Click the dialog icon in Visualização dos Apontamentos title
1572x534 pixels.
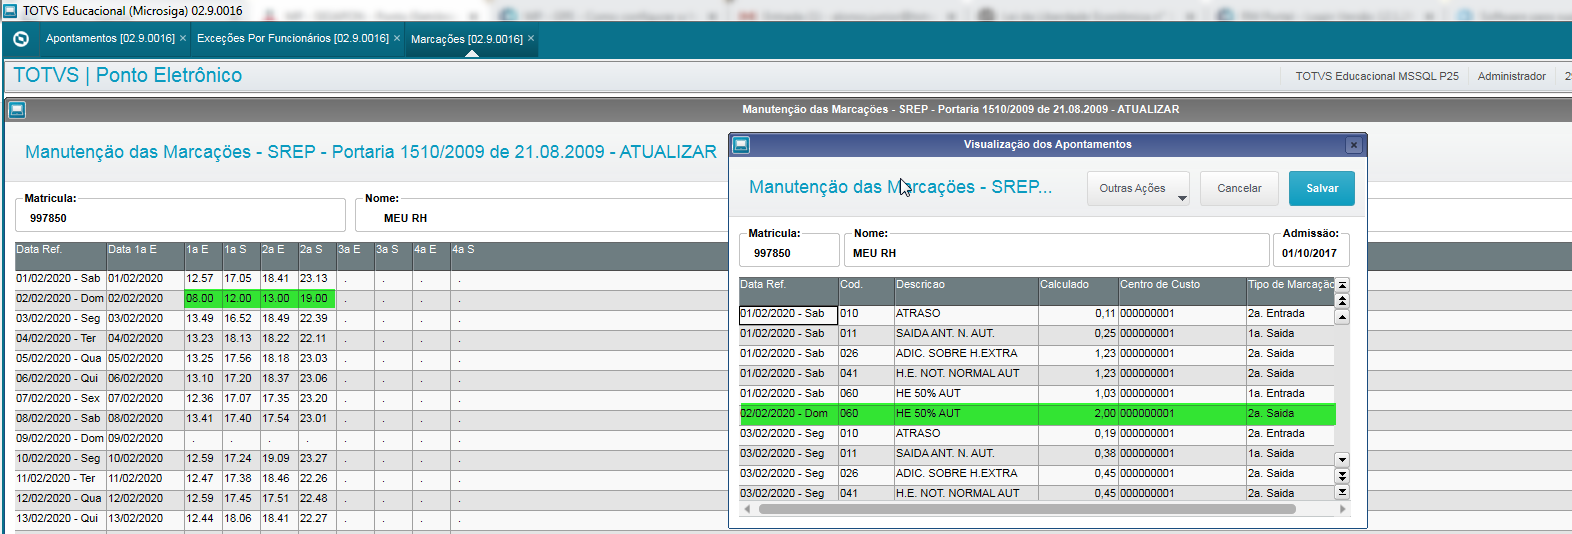point(741,144)
